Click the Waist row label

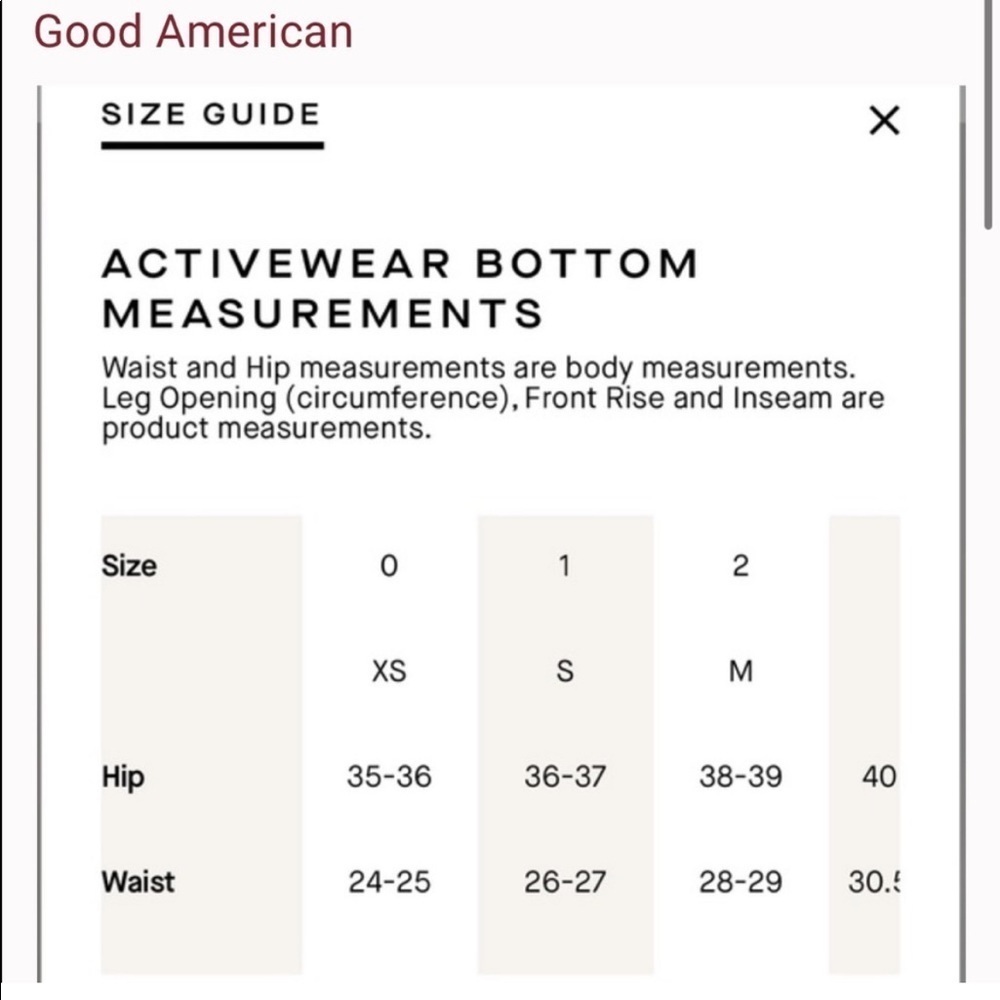(136, 882)
